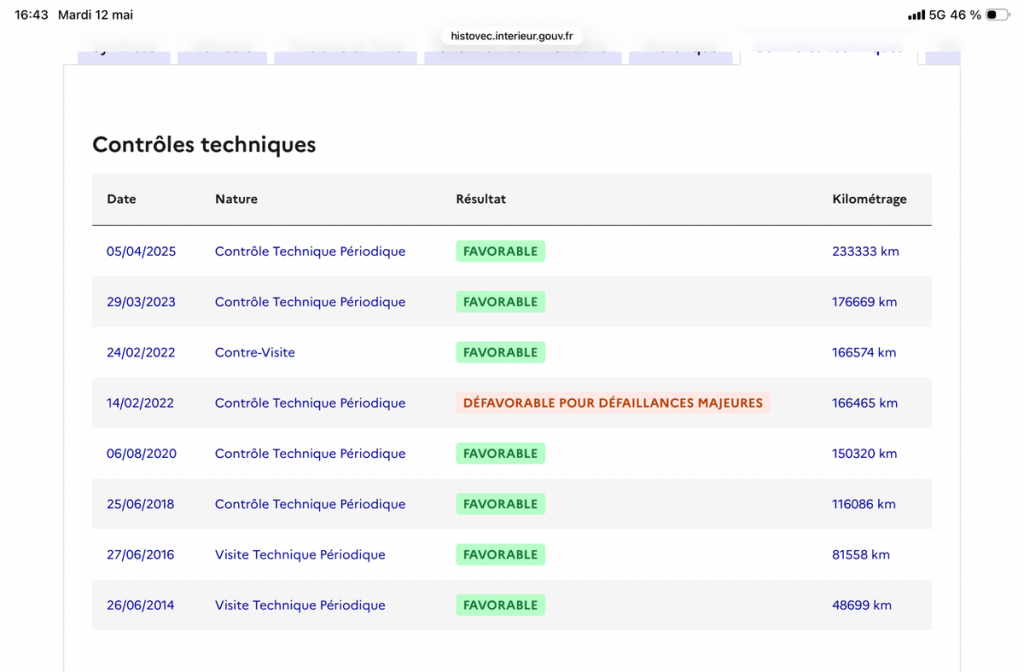
Task: Select date 14/02/2022
Action: coord(140,403)
